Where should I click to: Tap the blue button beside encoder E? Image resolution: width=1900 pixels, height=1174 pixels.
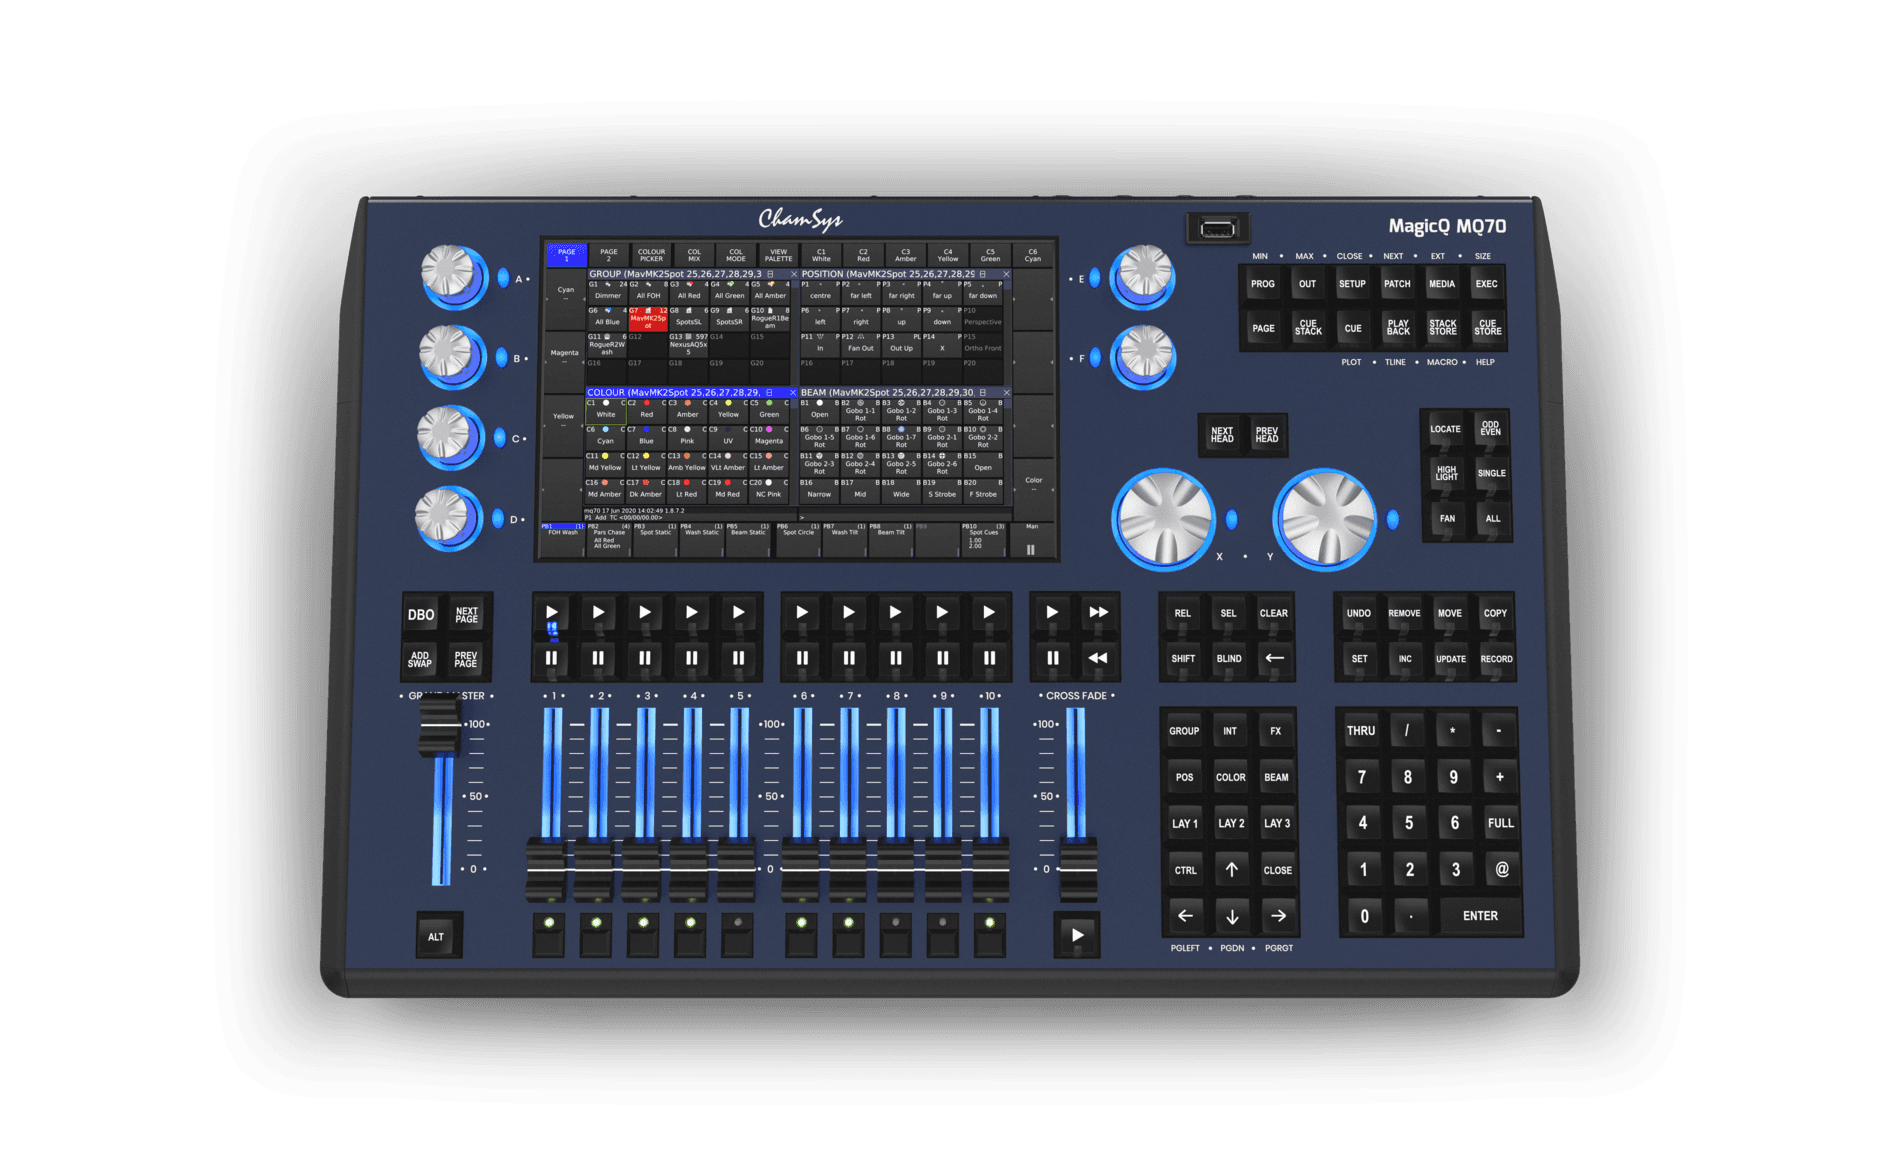1095,278
